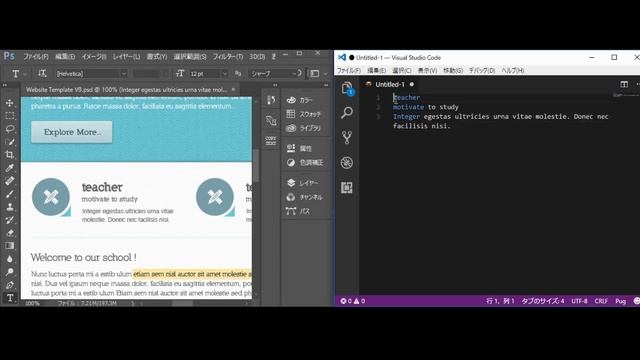Click the 100% zoom field in Photoshop

(x=33, y=303)
